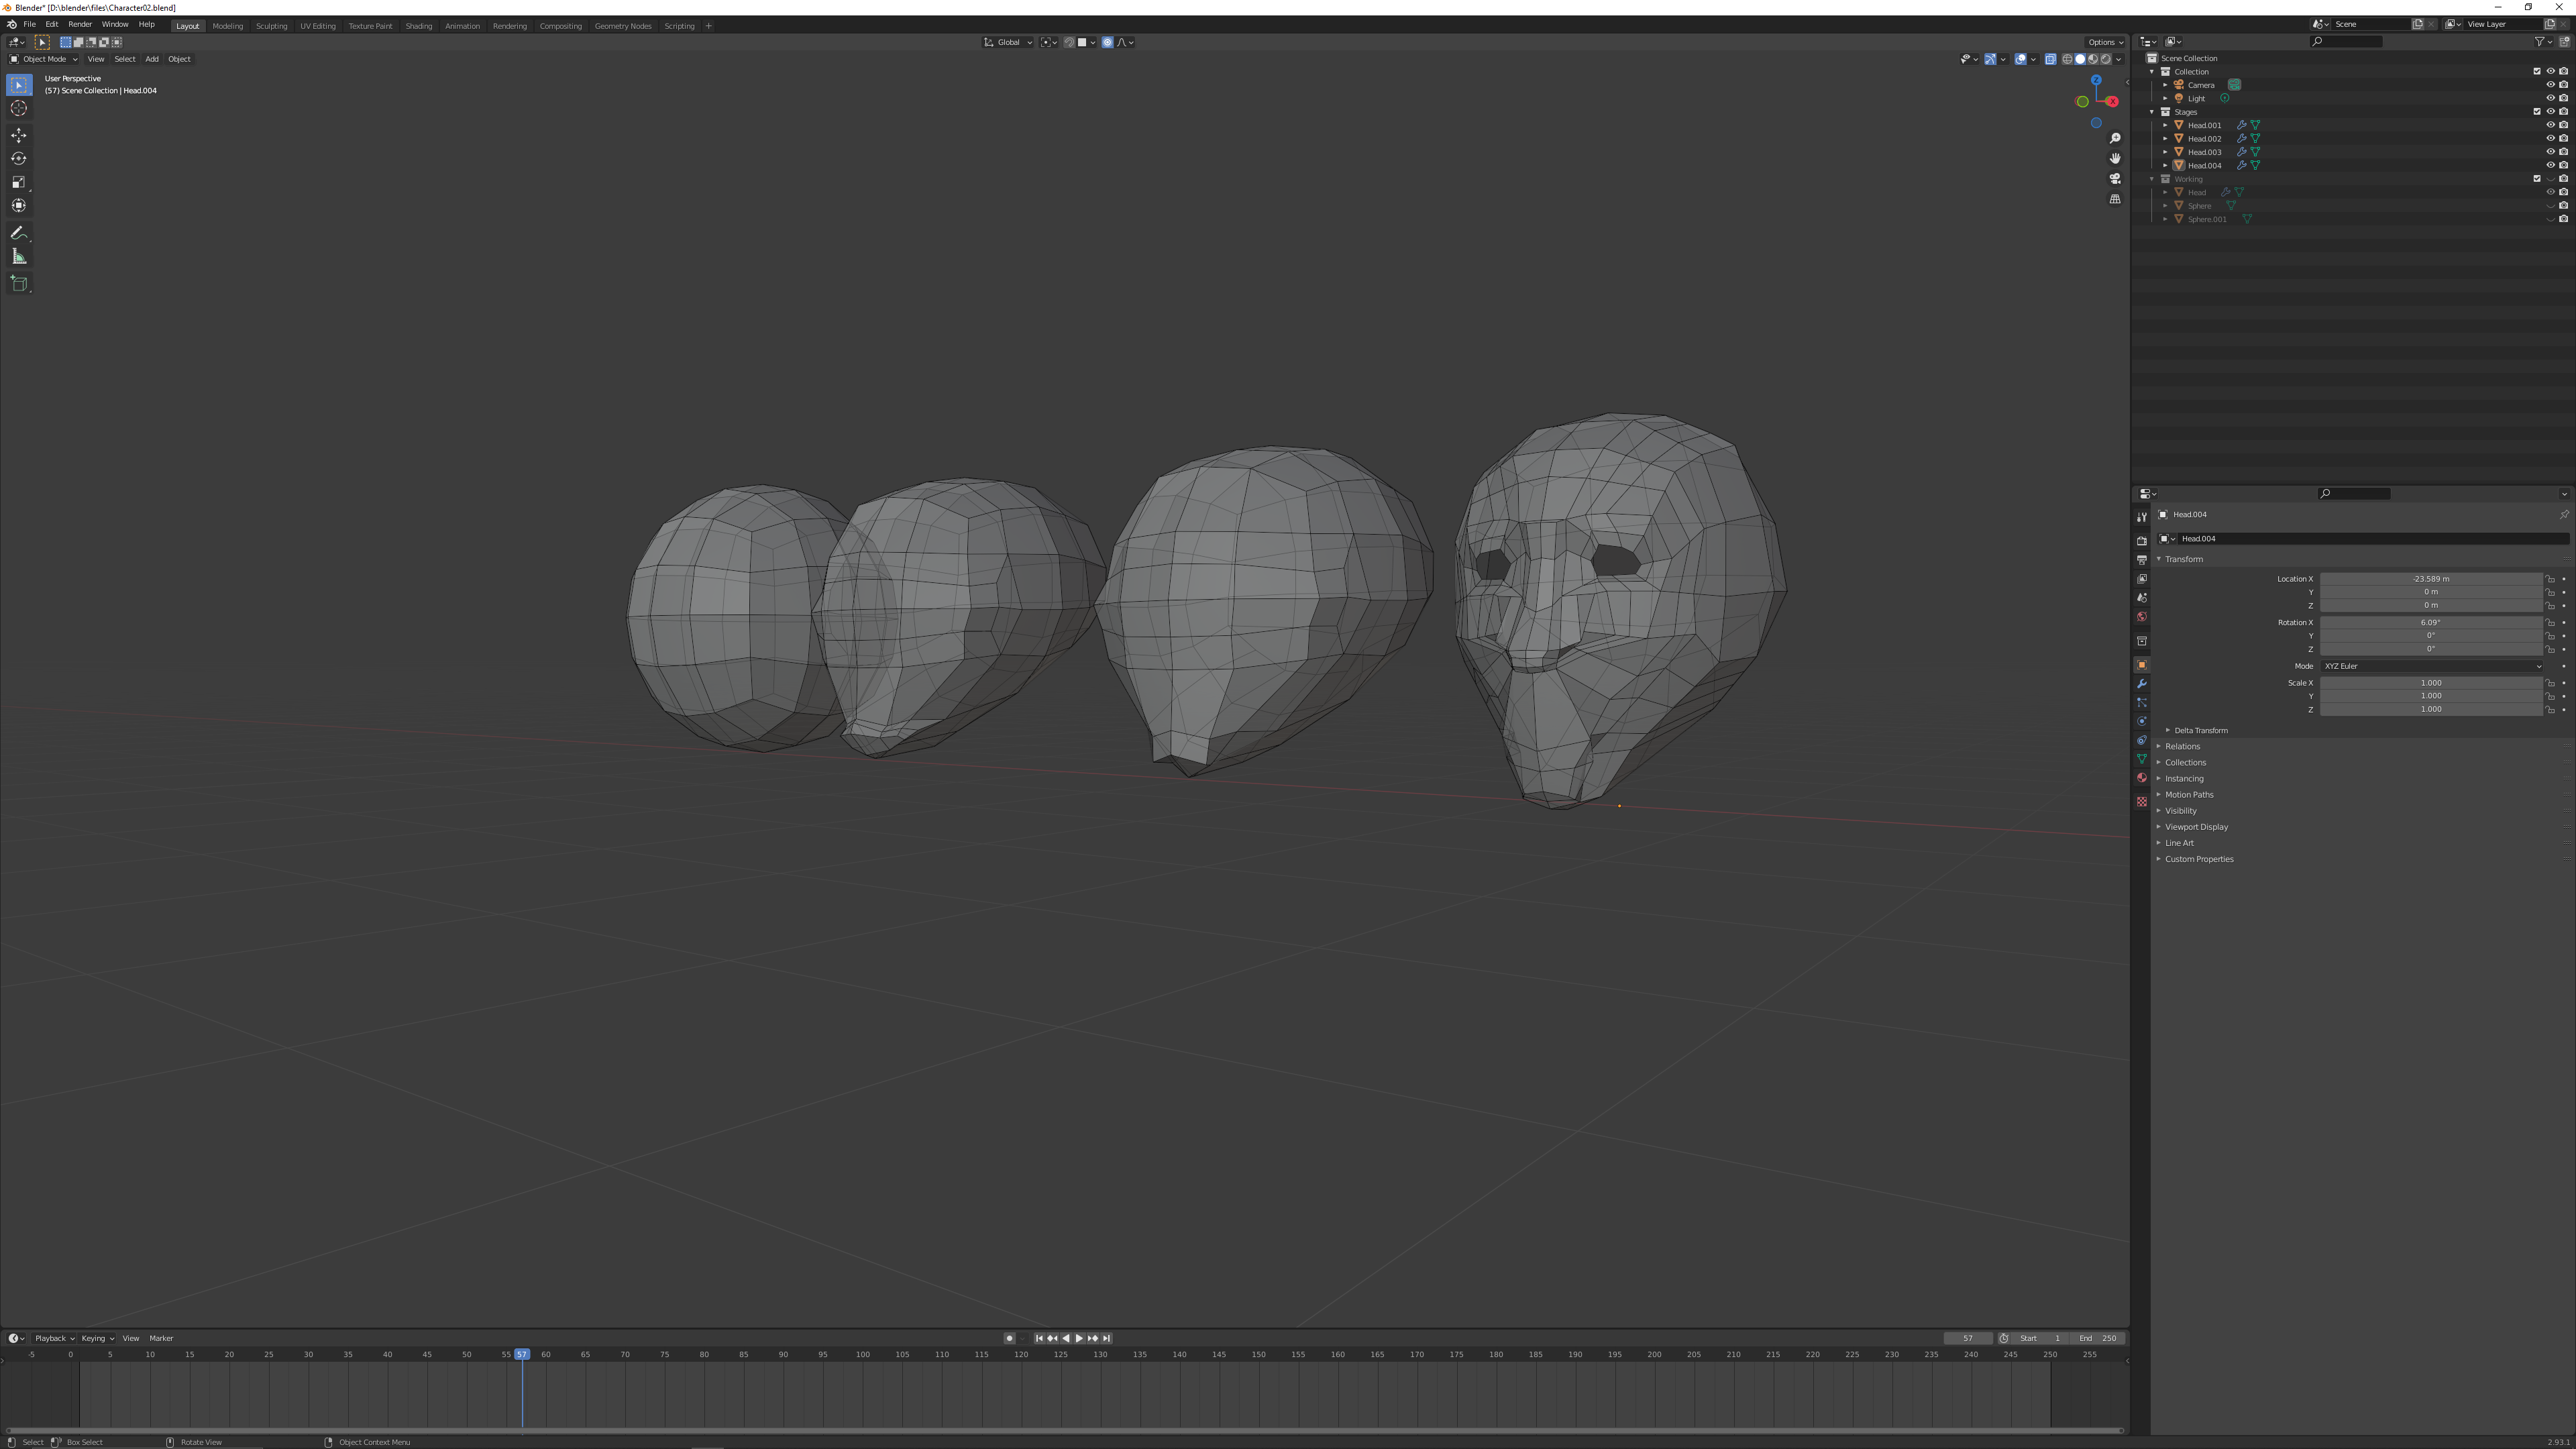Open the Modifier properties wrench tab
This screenshot has width=2576, height=1449.
(x=2141, y=684)
